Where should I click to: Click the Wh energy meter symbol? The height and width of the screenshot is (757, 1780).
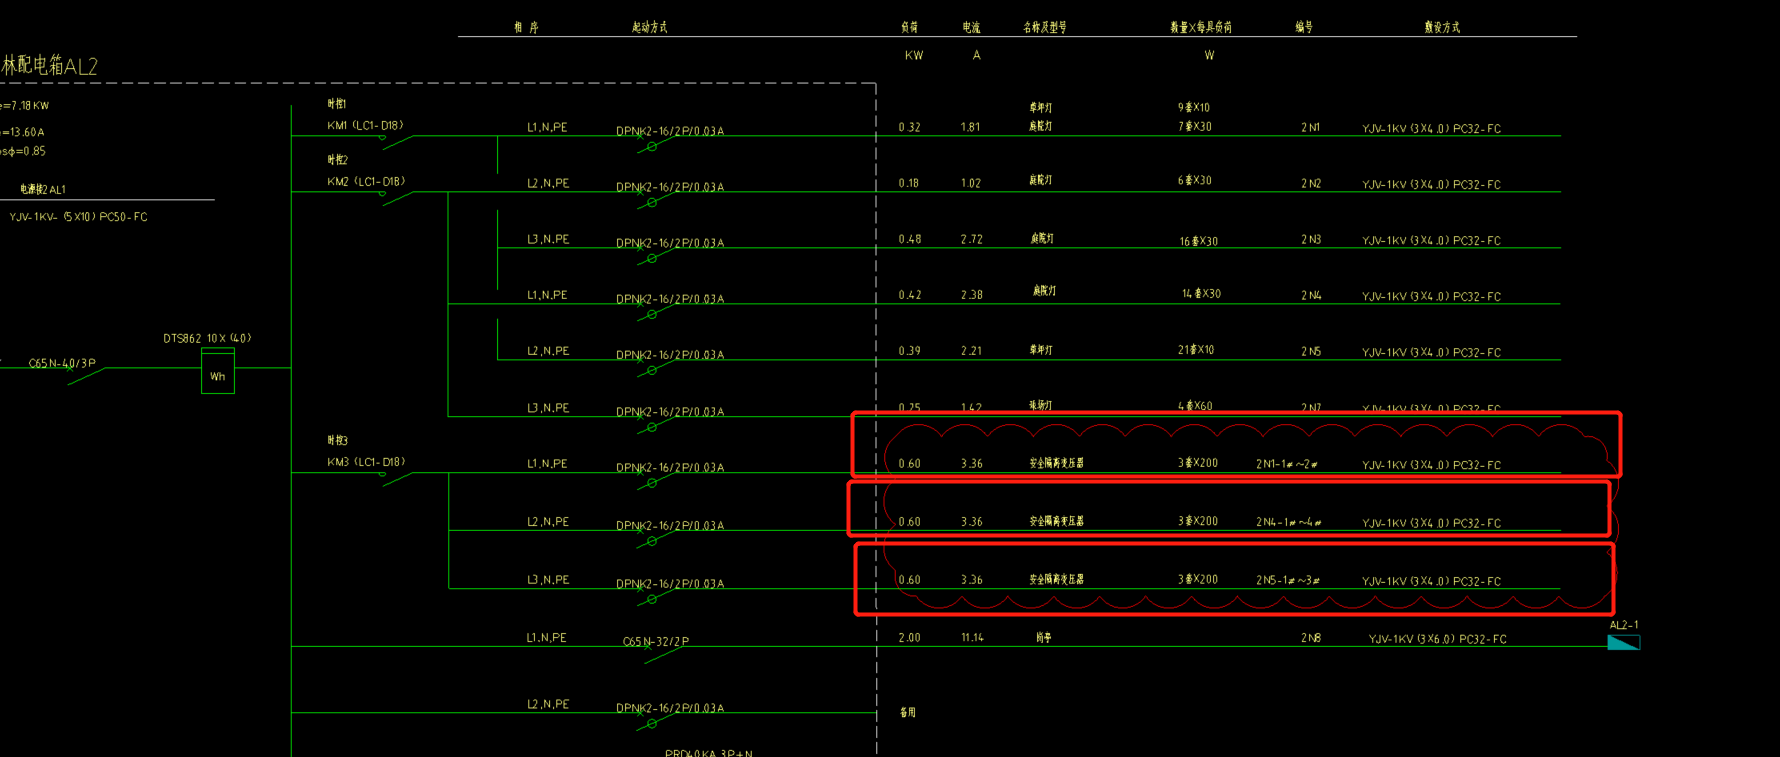pos(218,371)
